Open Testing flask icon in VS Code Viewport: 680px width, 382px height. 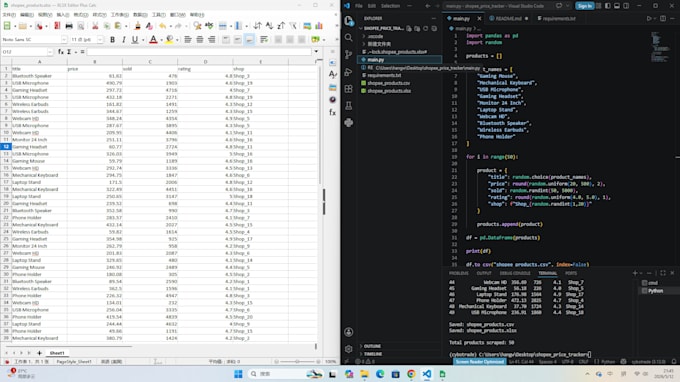349,106
